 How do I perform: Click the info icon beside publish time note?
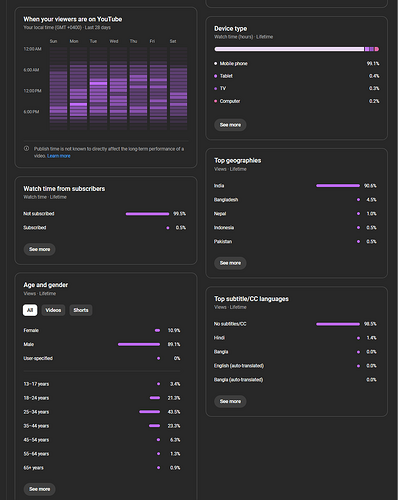(26, 149)
